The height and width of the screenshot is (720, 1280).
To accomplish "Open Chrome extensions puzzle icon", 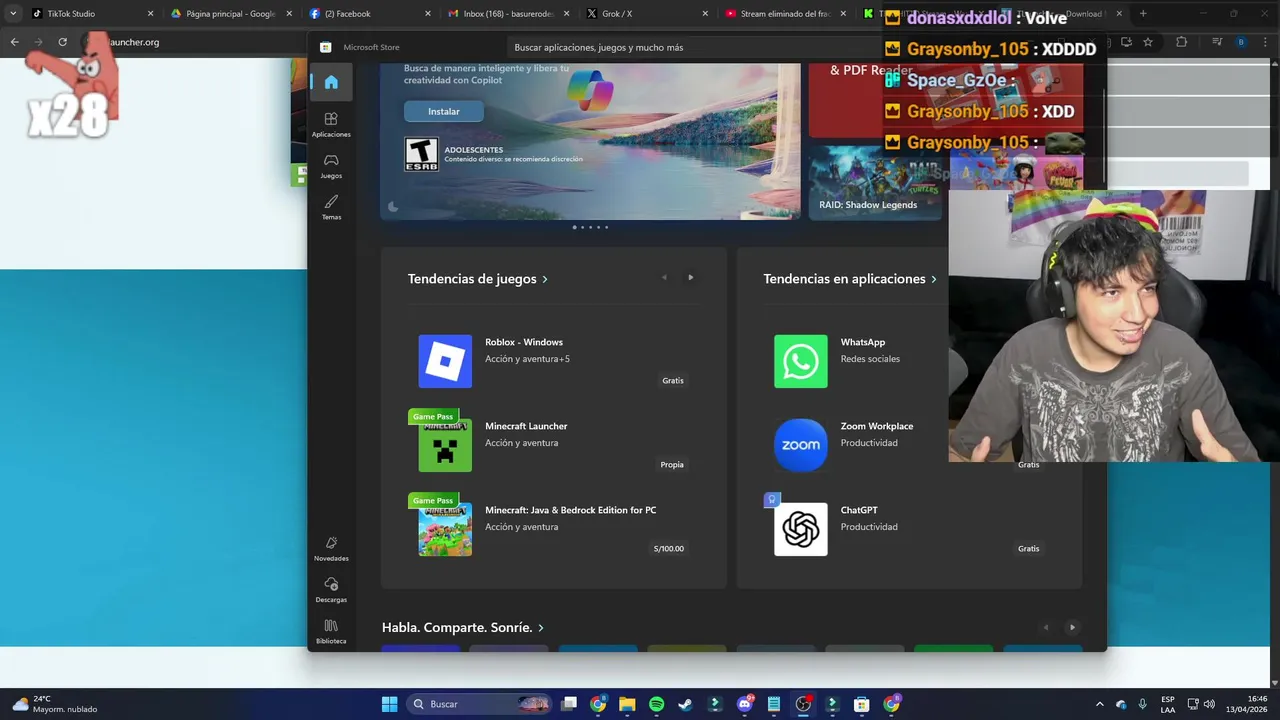I will point(1181,42).
